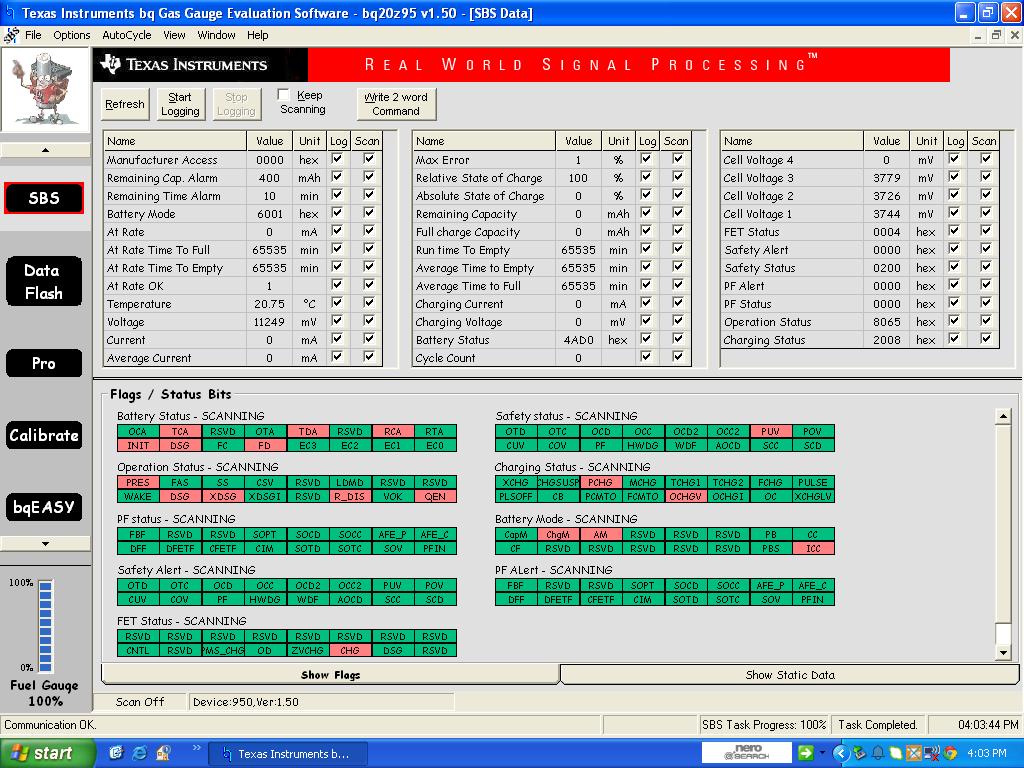Click the sidebar down arrow below bqEASY
Image resolution: width=1024 pixels, height=768 pixels.
45,543
